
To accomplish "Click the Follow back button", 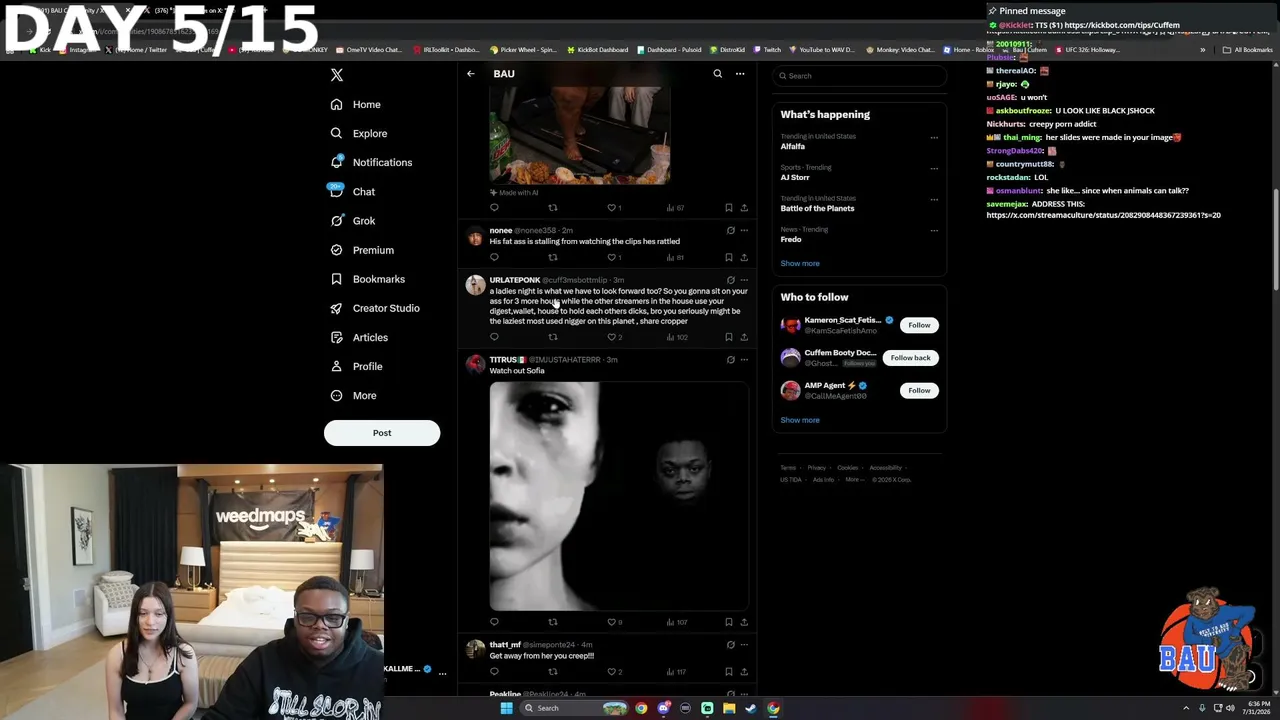I will [910, 358].
